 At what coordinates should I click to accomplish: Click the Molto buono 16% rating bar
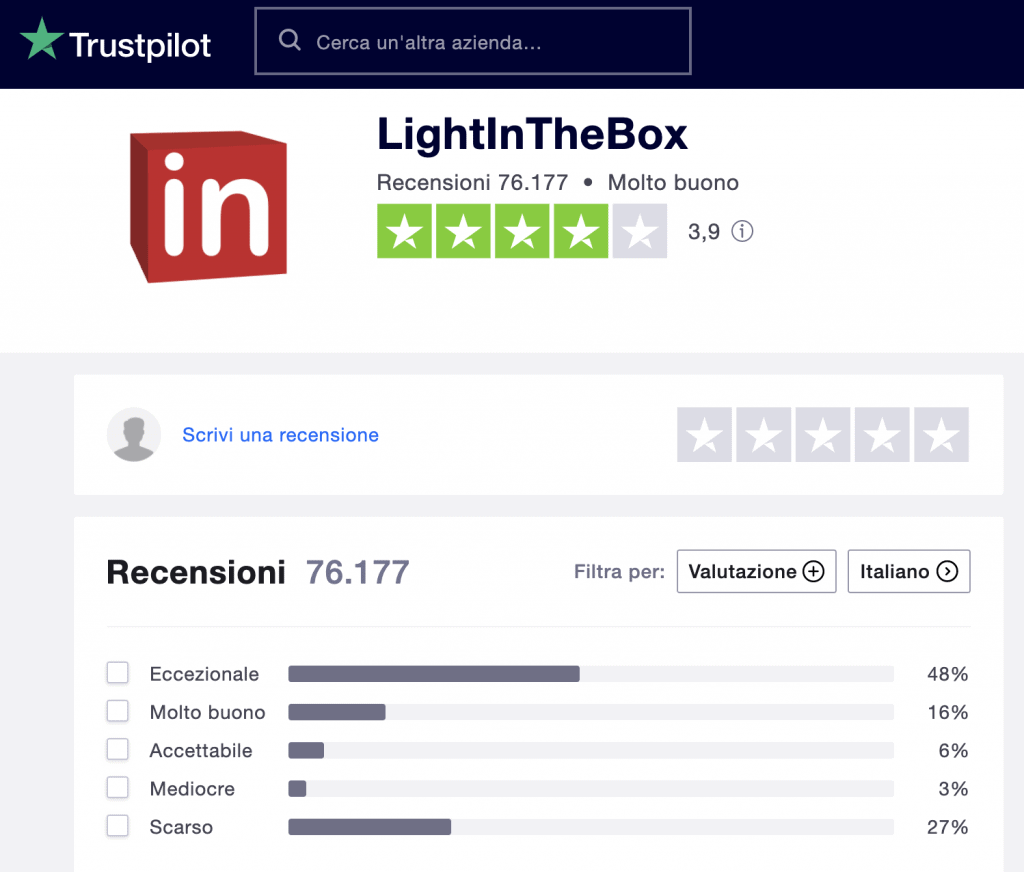(591, 712)
